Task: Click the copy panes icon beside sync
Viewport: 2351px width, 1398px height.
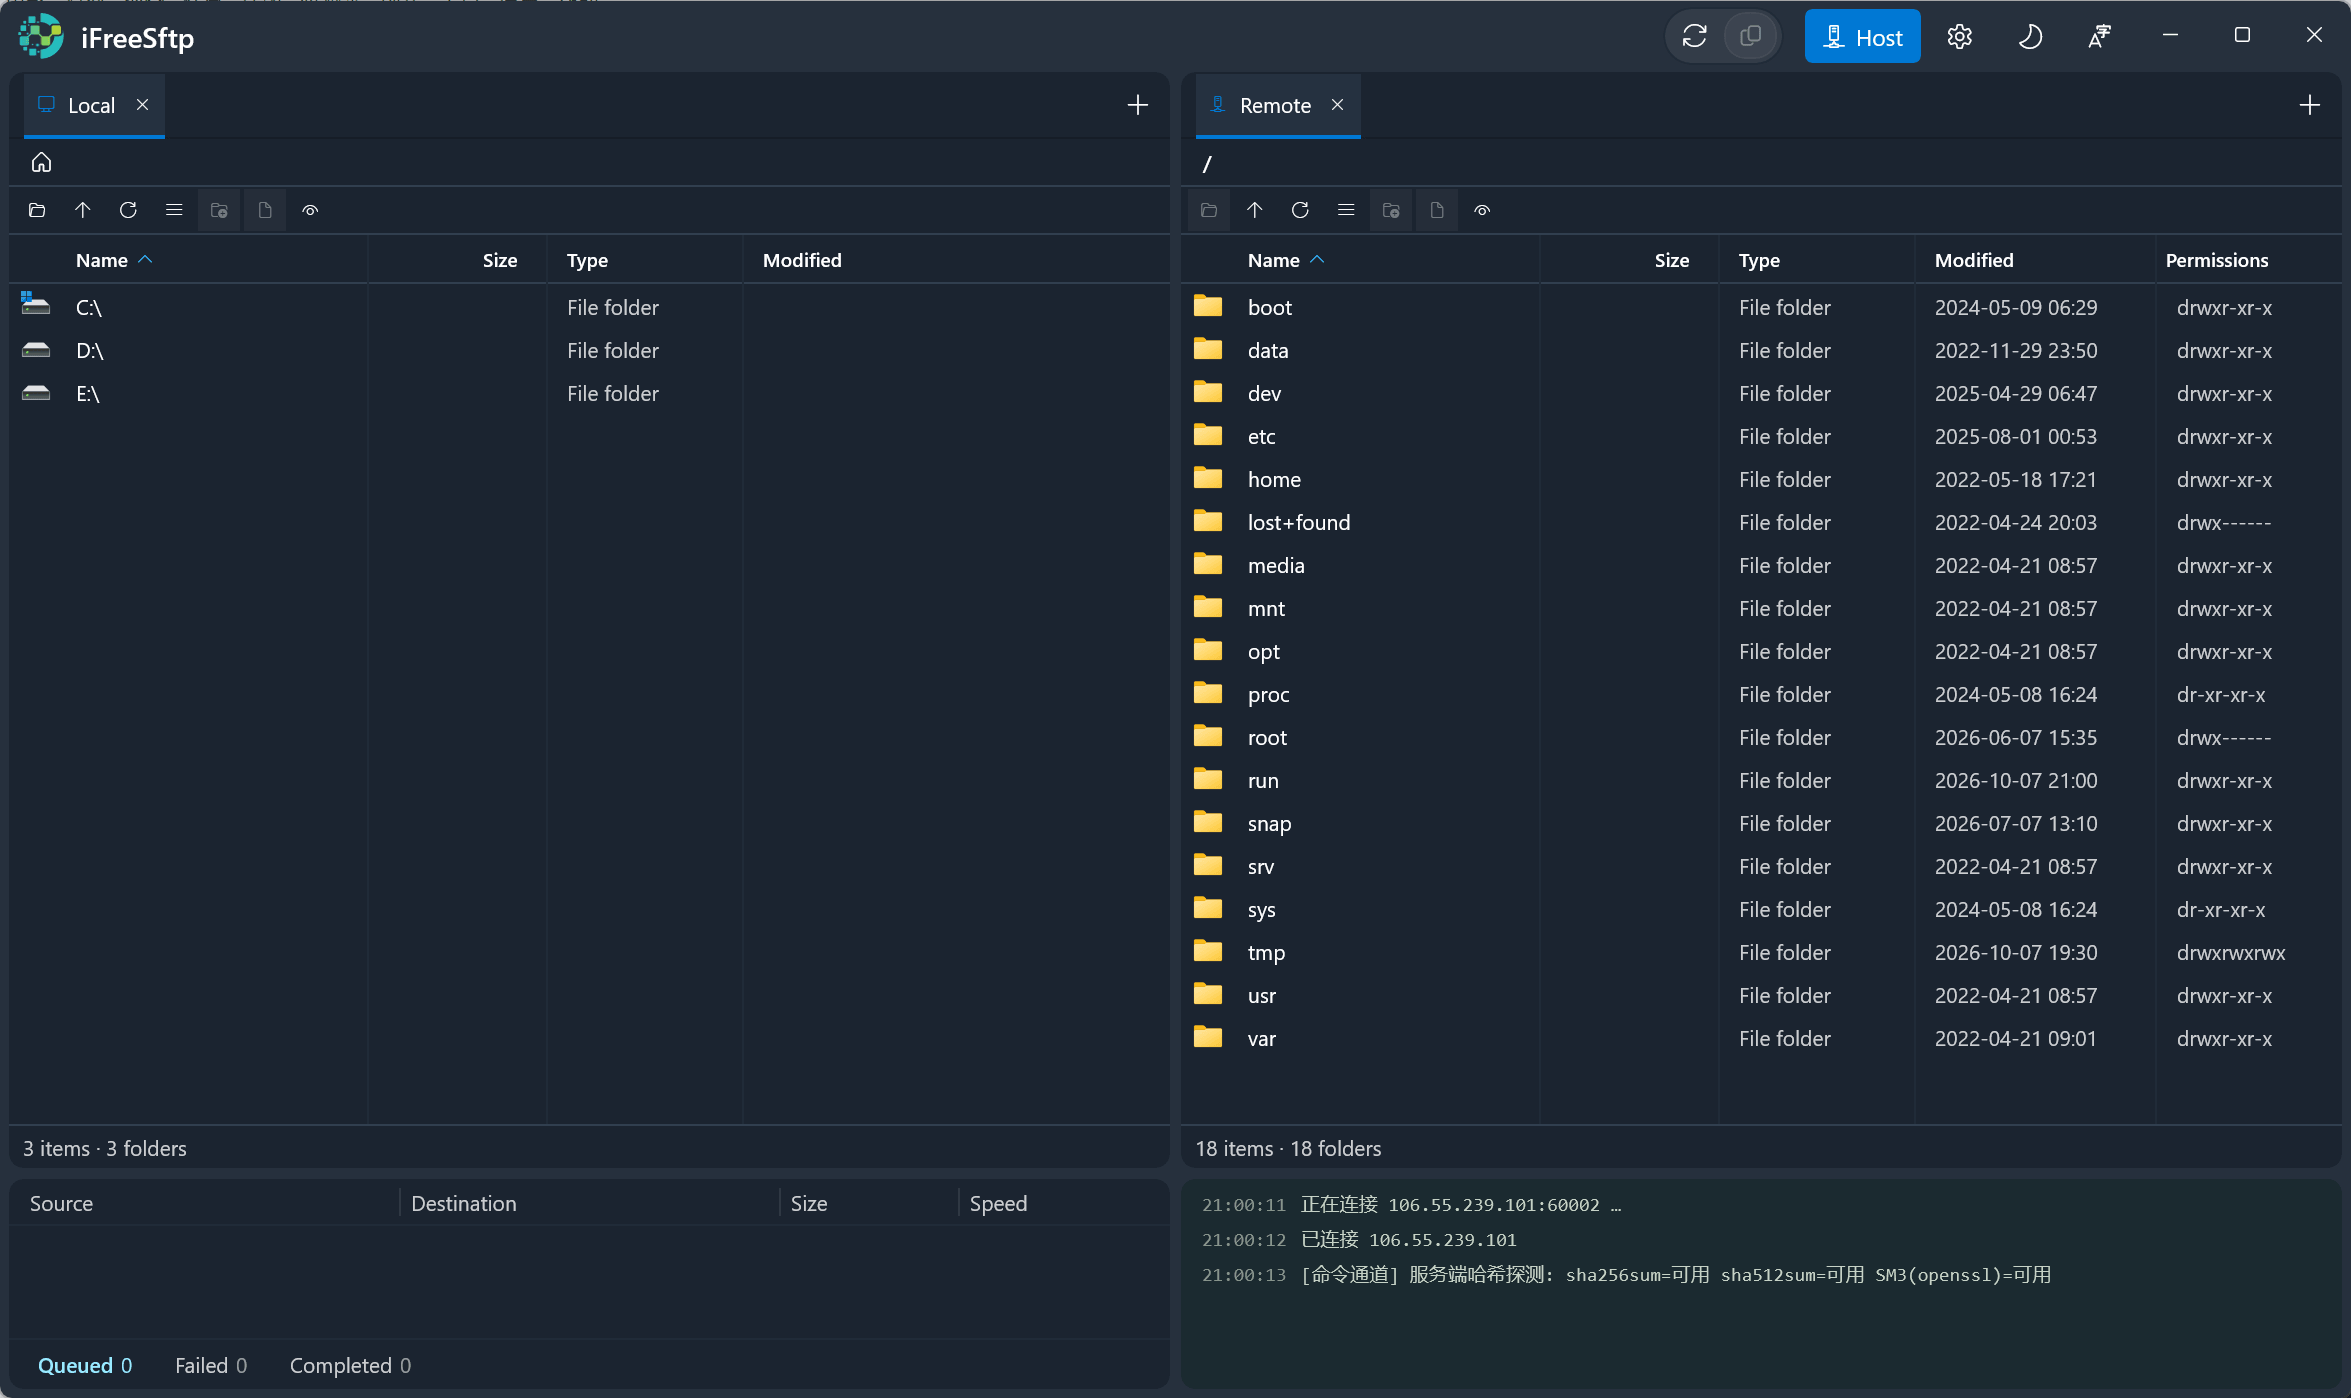Action: click(x=1750, y=37)
